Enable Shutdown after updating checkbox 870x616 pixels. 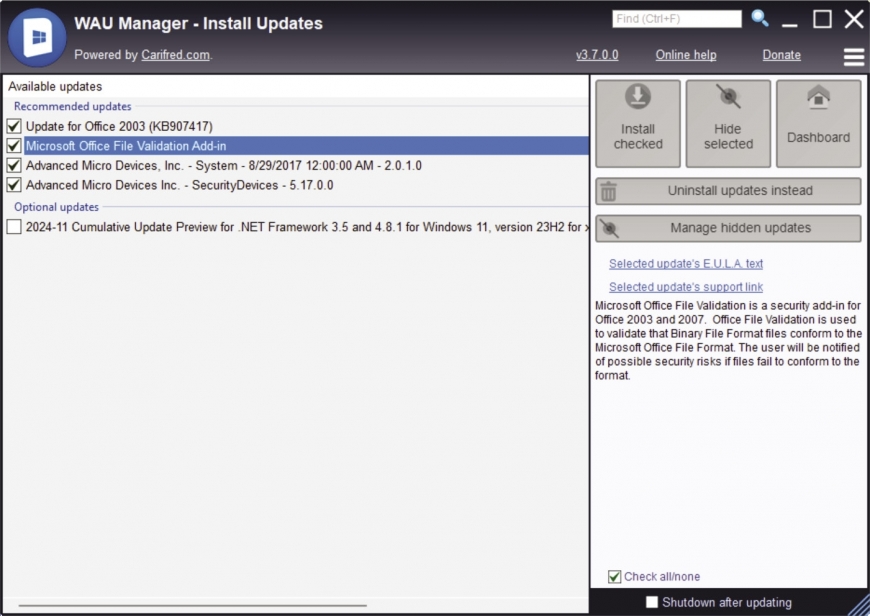point(652,602)
